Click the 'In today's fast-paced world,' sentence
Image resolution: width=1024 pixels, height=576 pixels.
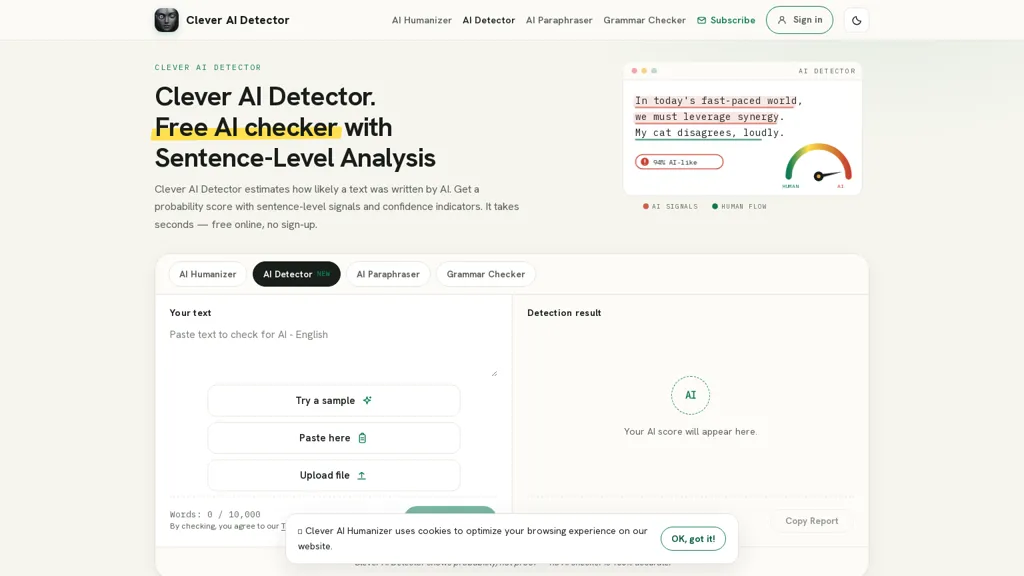pyautogui.click(x=718, y=101)
